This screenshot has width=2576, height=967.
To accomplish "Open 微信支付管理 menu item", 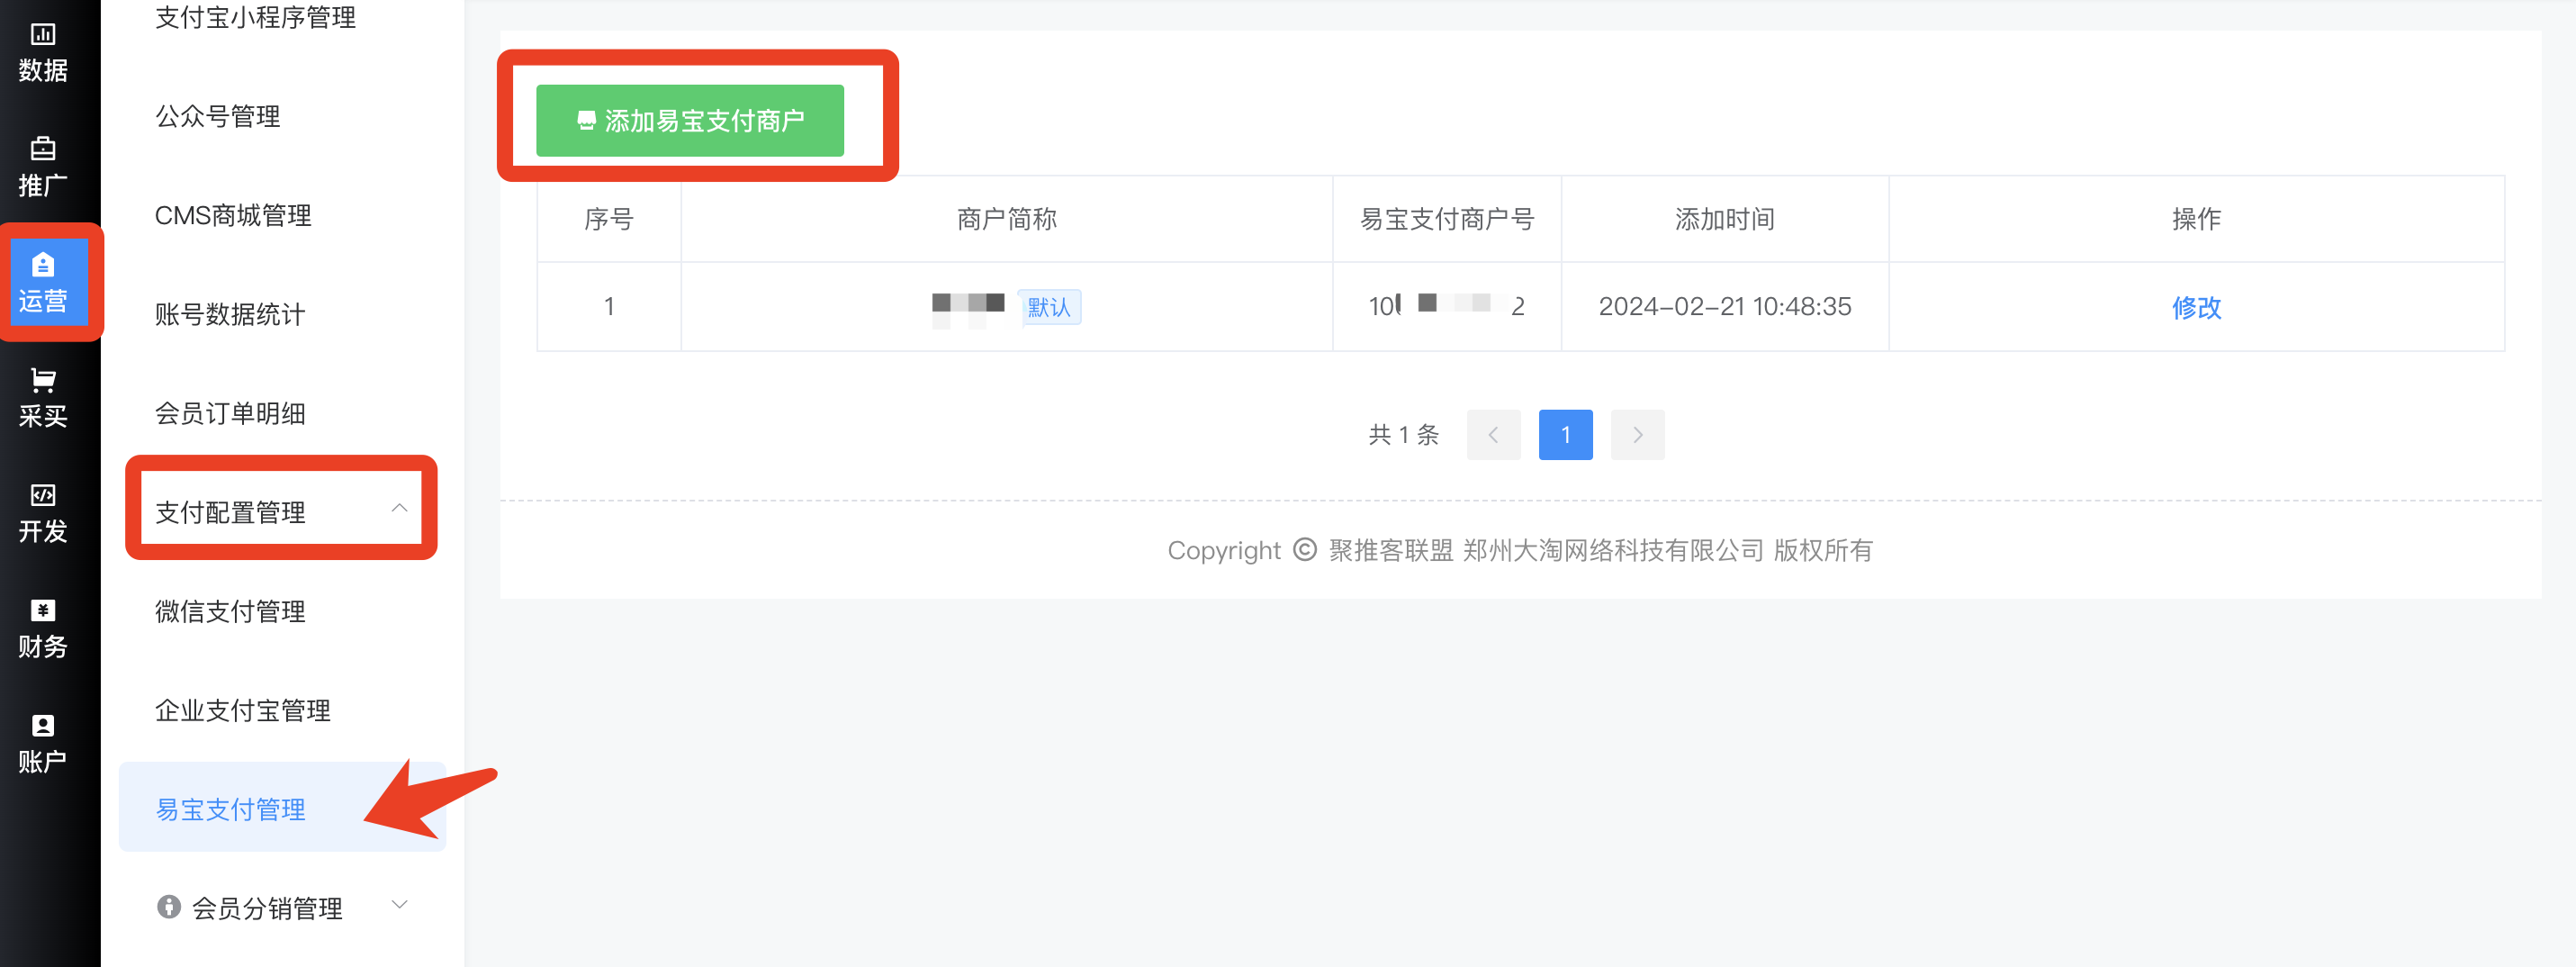I will (x=230, y=611).
